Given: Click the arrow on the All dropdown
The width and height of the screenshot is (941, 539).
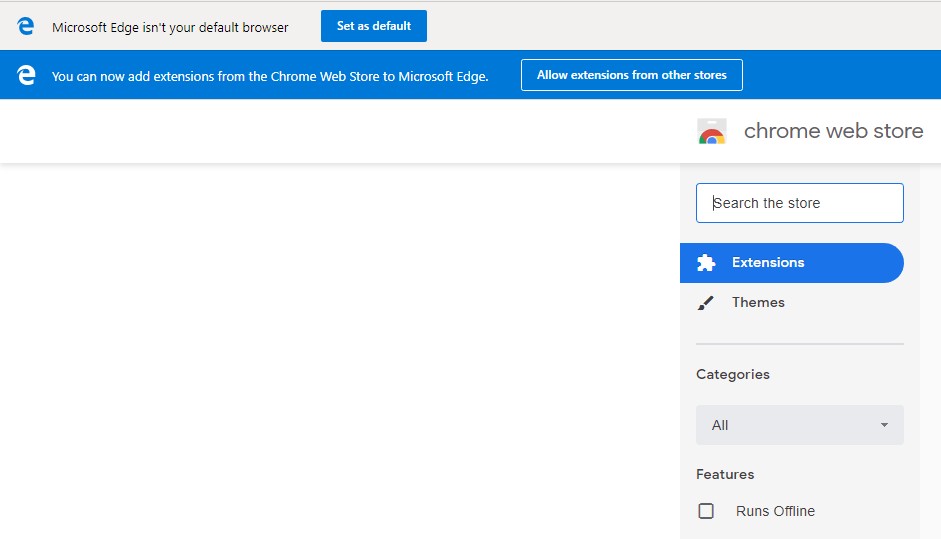Looking at the screenshot, I should coord(884,425).
